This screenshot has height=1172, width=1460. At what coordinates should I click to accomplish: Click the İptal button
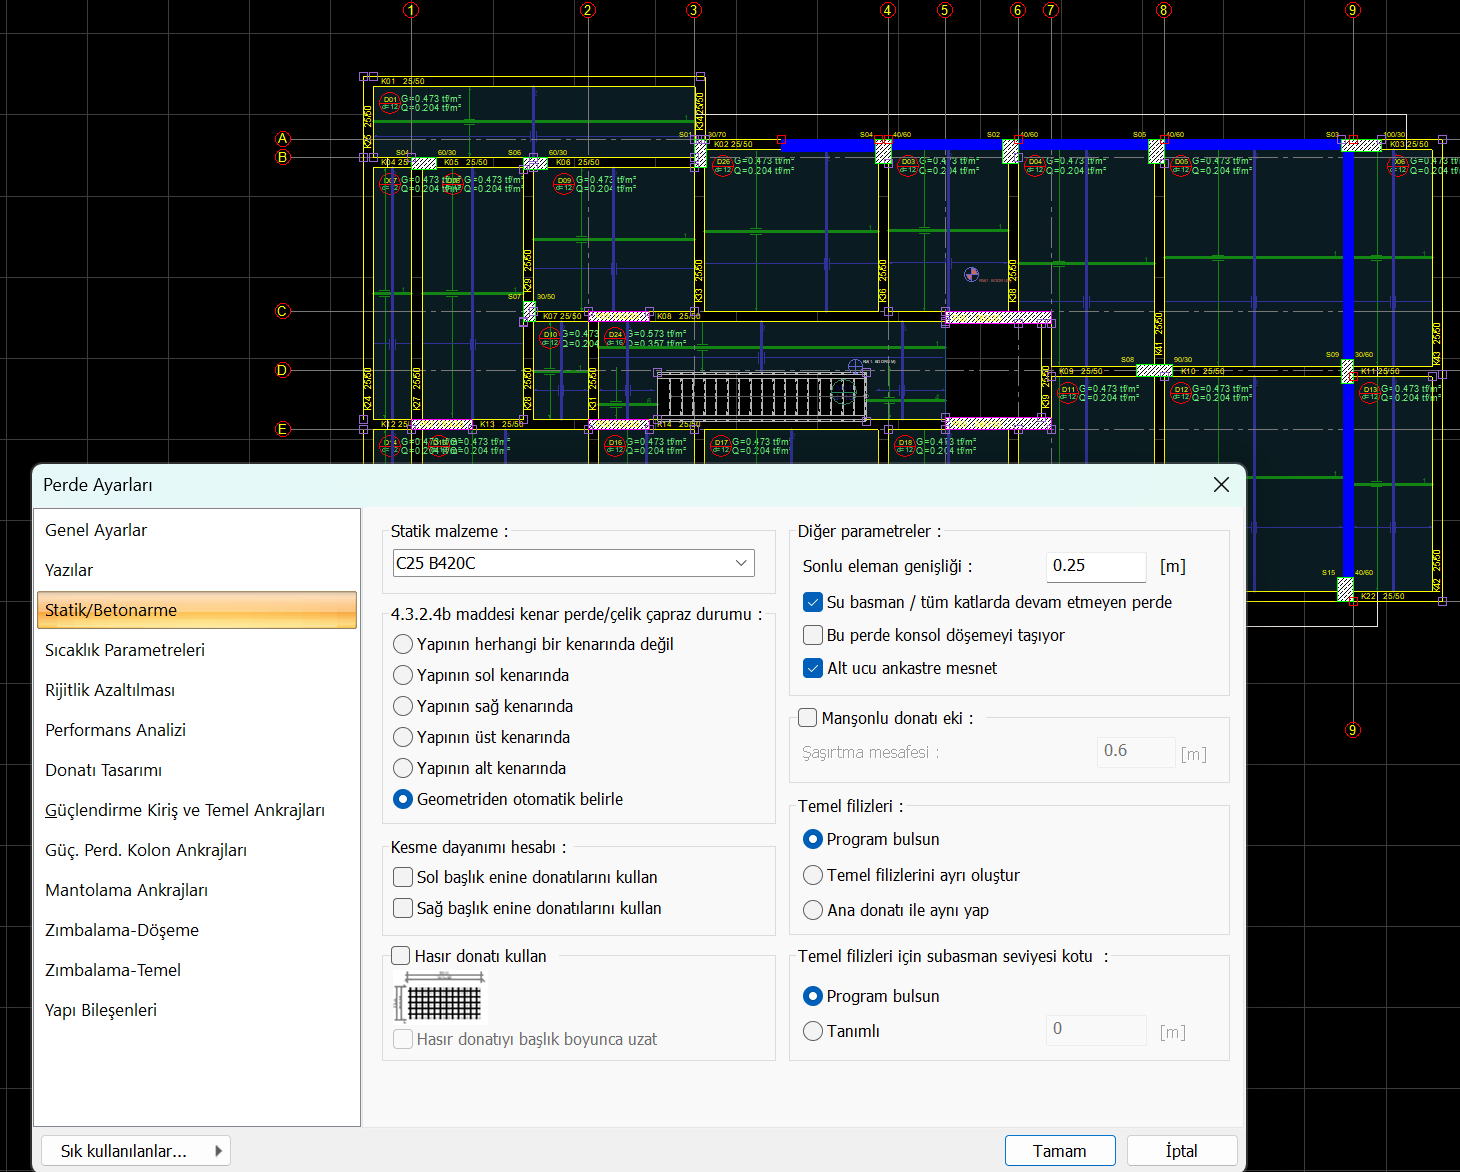point(1181,1151)
